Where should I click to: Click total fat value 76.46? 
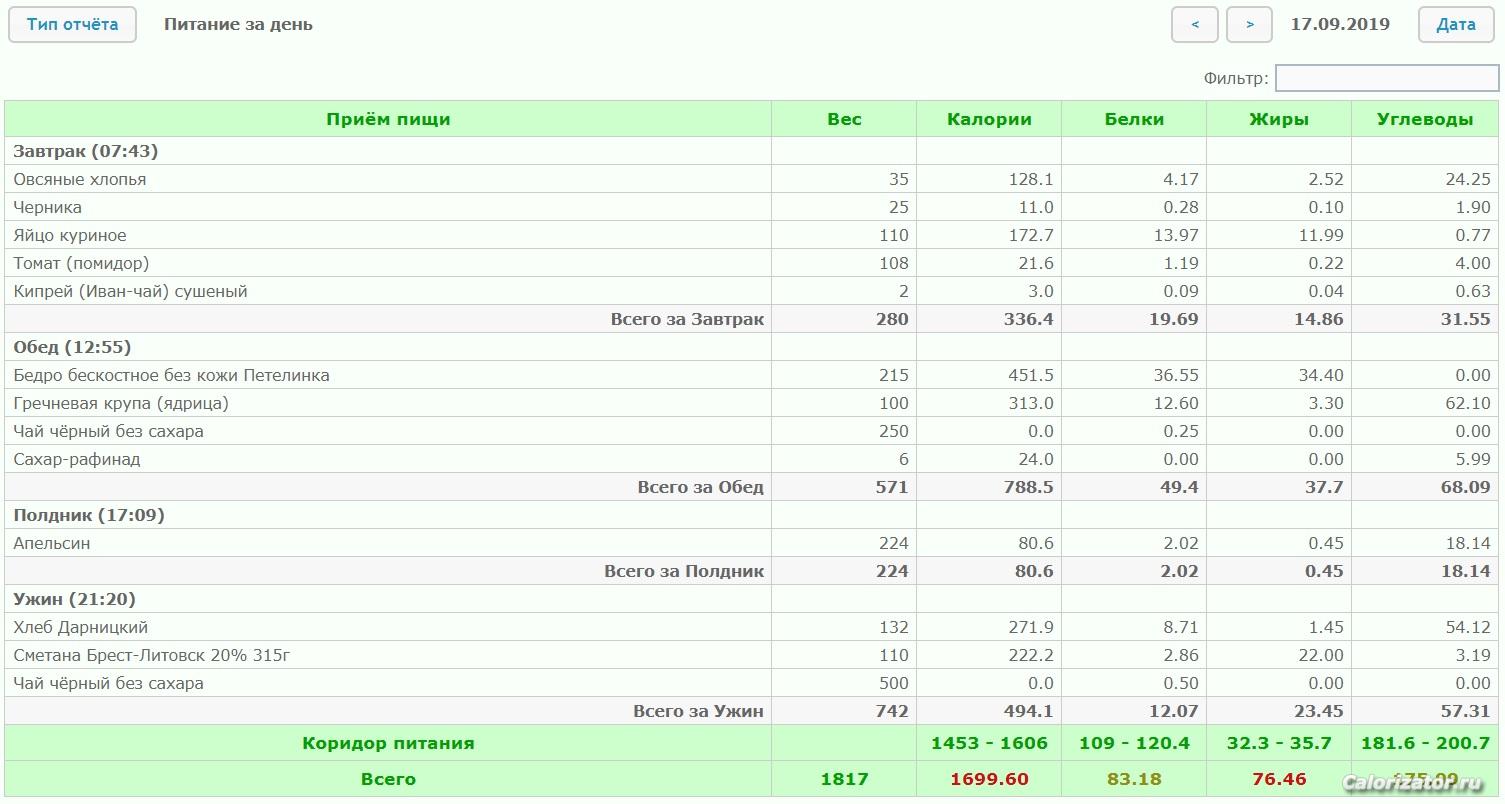(1279, 779)
